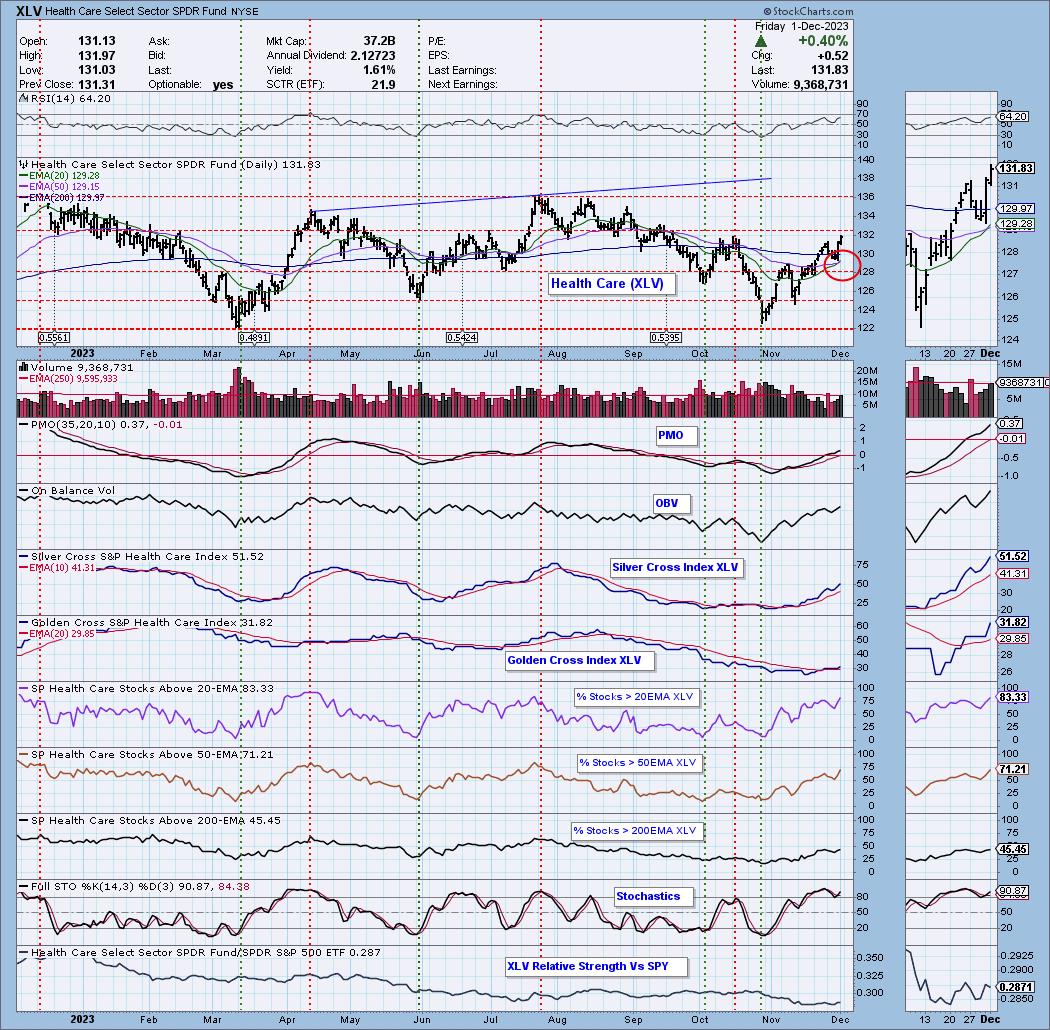This screenshot has height=1030, width=1050.
Task: Click the 83.33 value tag in the zoom panel
Action: [x=1012, y=697]
